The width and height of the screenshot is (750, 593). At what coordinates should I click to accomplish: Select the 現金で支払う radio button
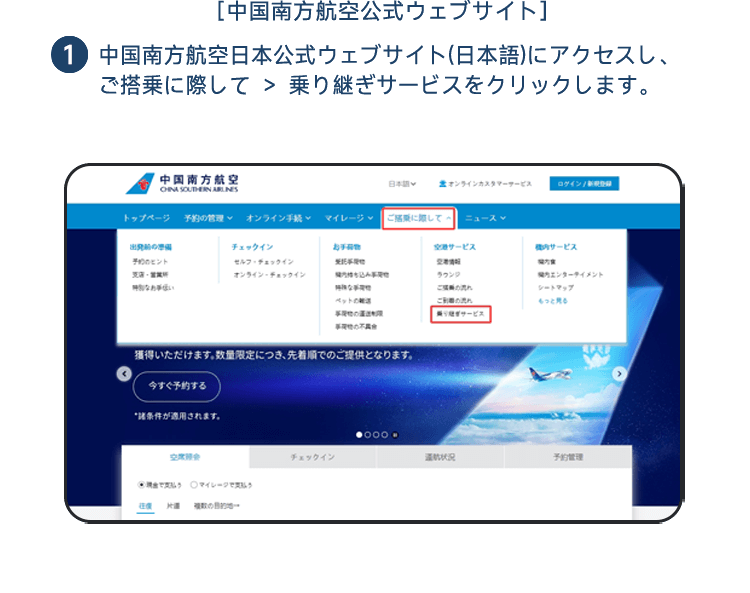point(142,484)
